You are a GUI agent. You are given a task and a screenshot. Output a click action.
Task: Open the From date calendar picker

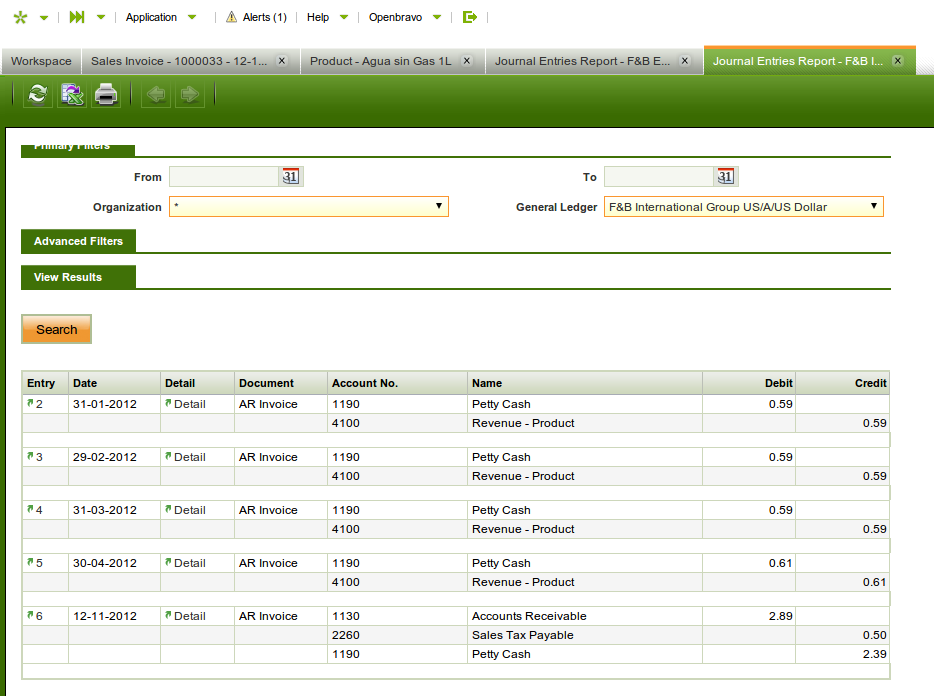[291, 177]
